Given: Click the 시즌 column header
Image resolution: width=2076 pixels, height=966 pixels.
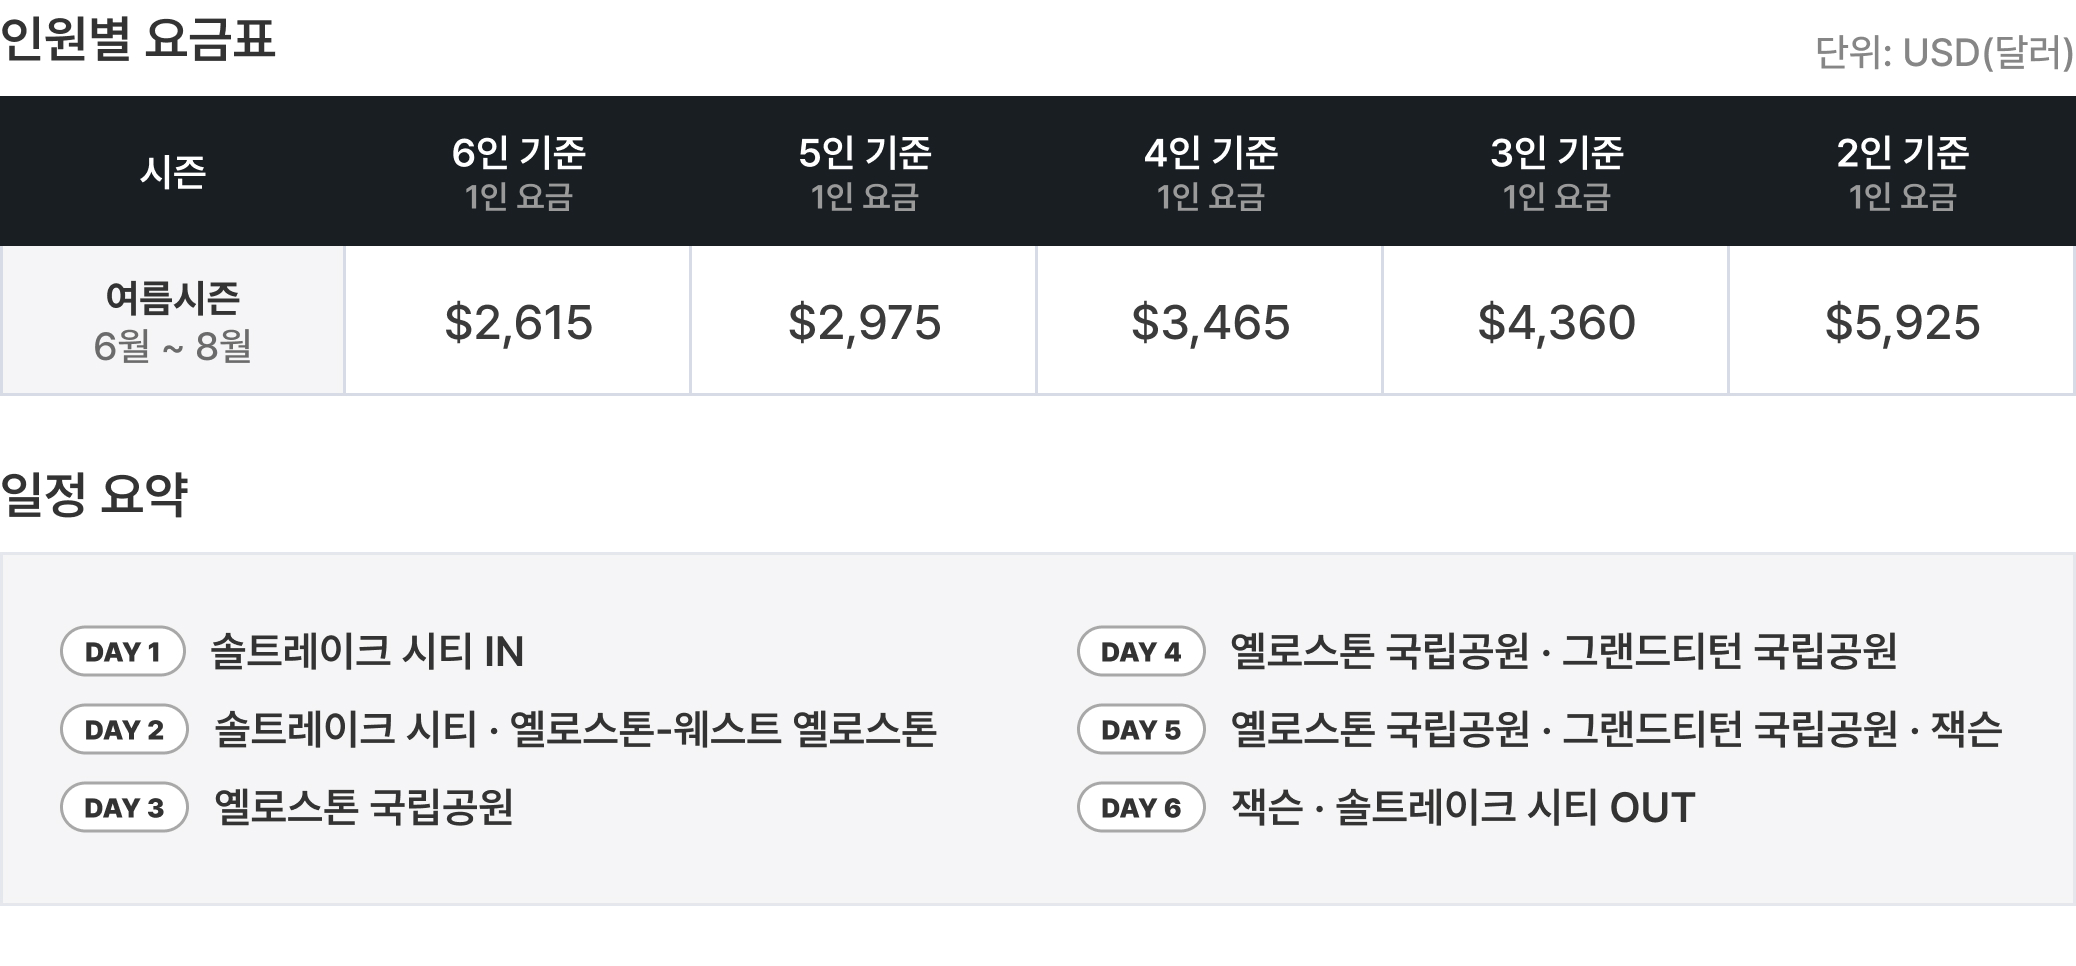Looking at the screenshot, I should [172, 172].
